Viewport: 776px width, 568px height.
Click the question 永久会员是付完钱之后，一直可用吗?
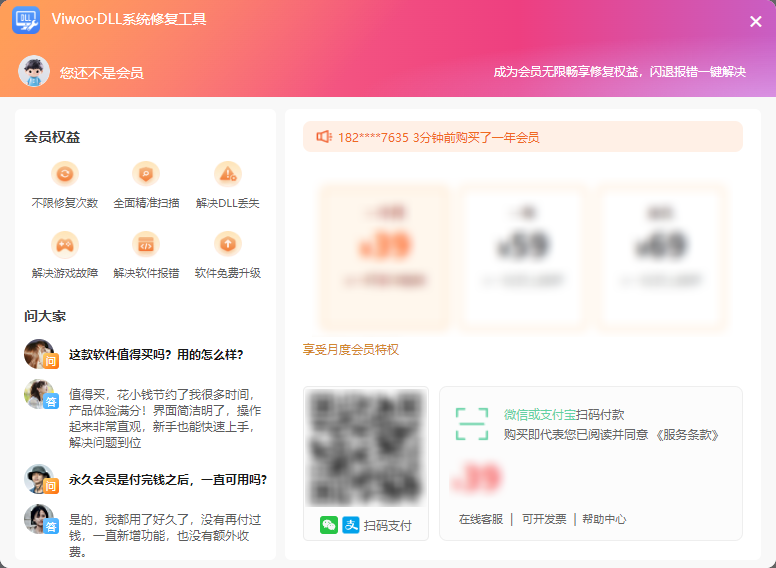pos(168,479)
